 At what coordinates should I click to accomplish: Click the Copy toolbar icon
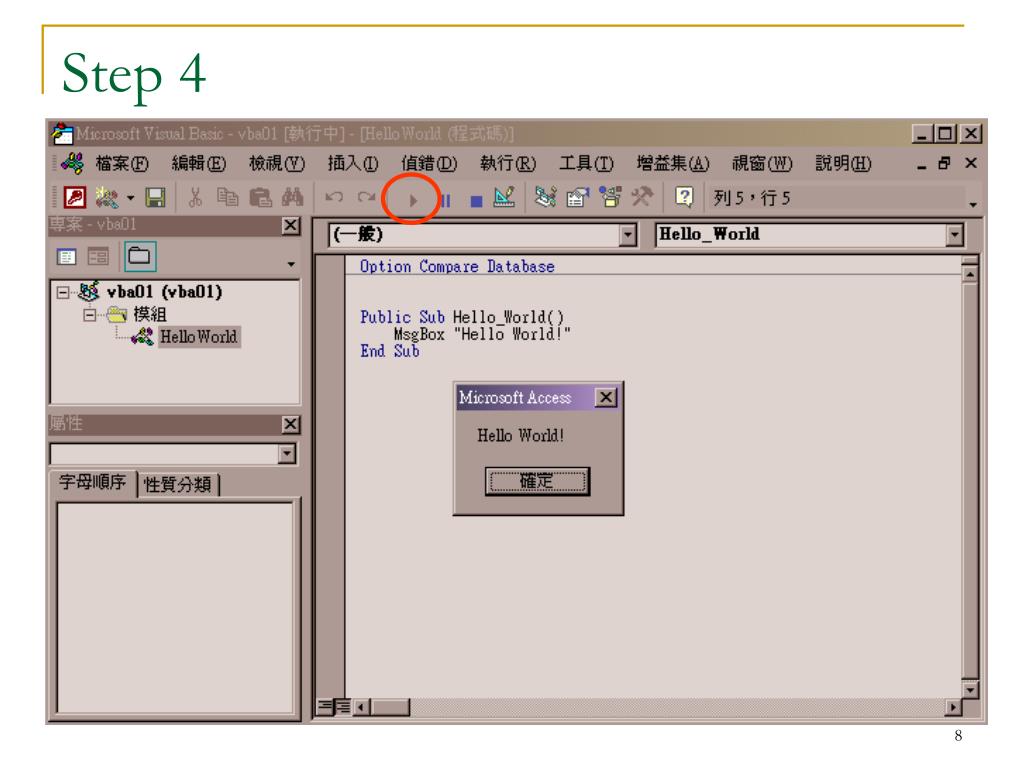pos(227,197)
